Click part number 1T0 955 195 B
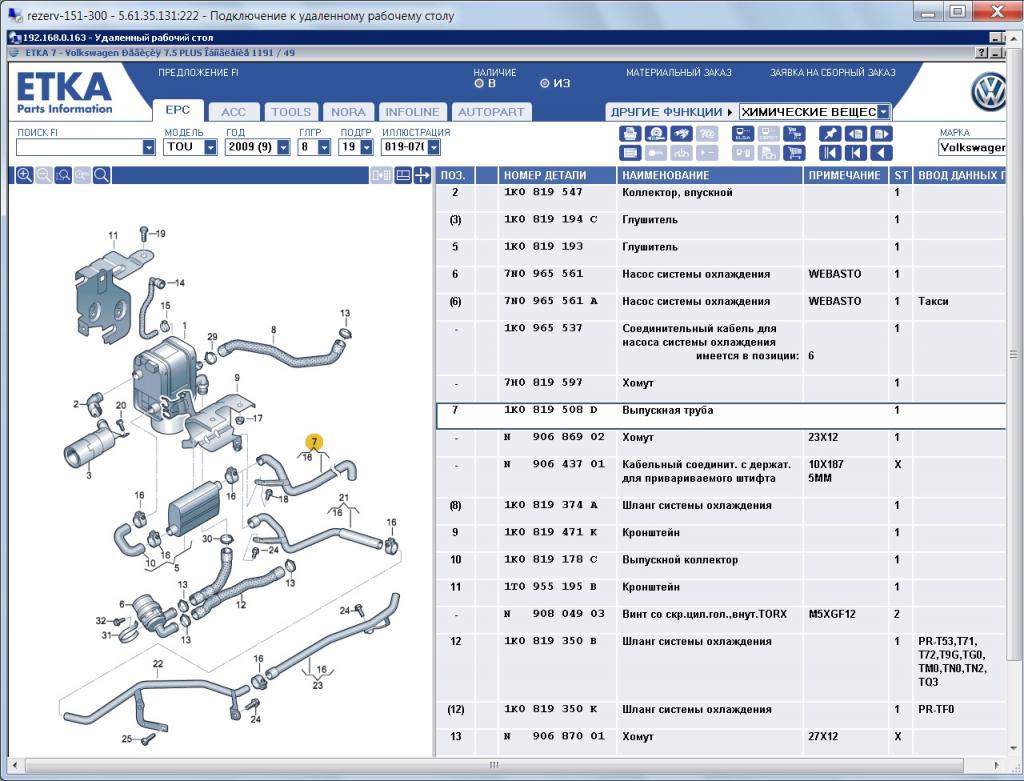The image size is (1024, 781). click(x=551, y=586)
